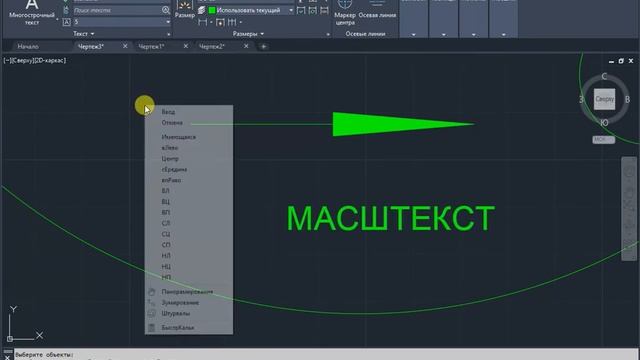Viewport: 640px width, 360px height.
Task: Select НП justification option
Action: [189, 277]
